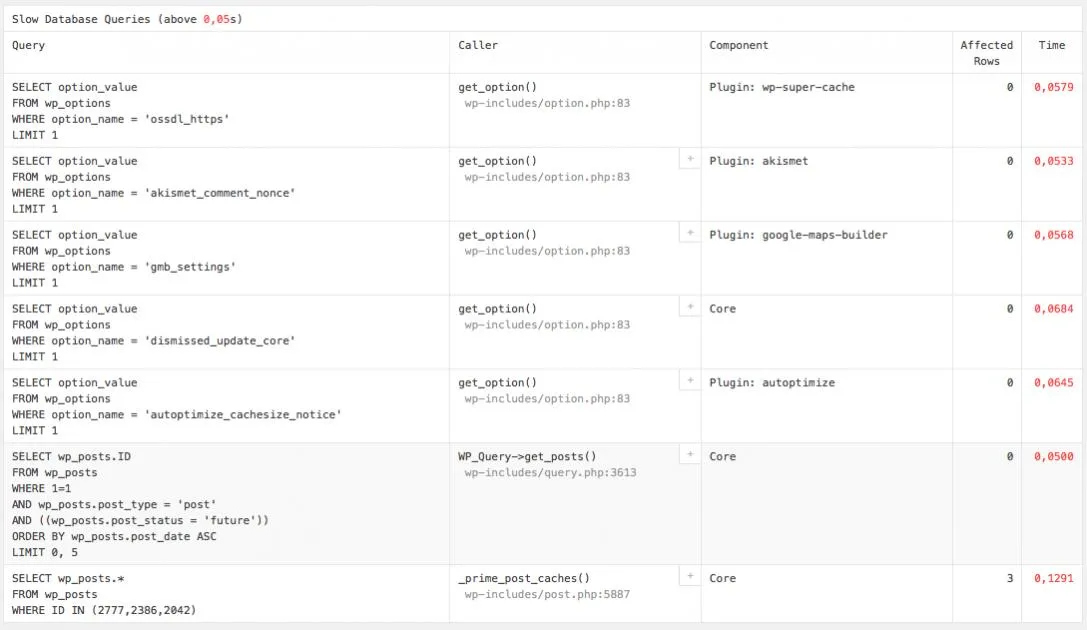The image size is (1087, 630).
Task: Sort by Component column header
Action: (x=738, y=45)
